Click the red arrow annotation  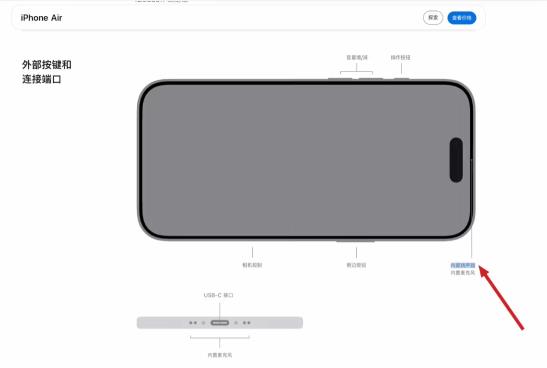click(x=501, y=298)
